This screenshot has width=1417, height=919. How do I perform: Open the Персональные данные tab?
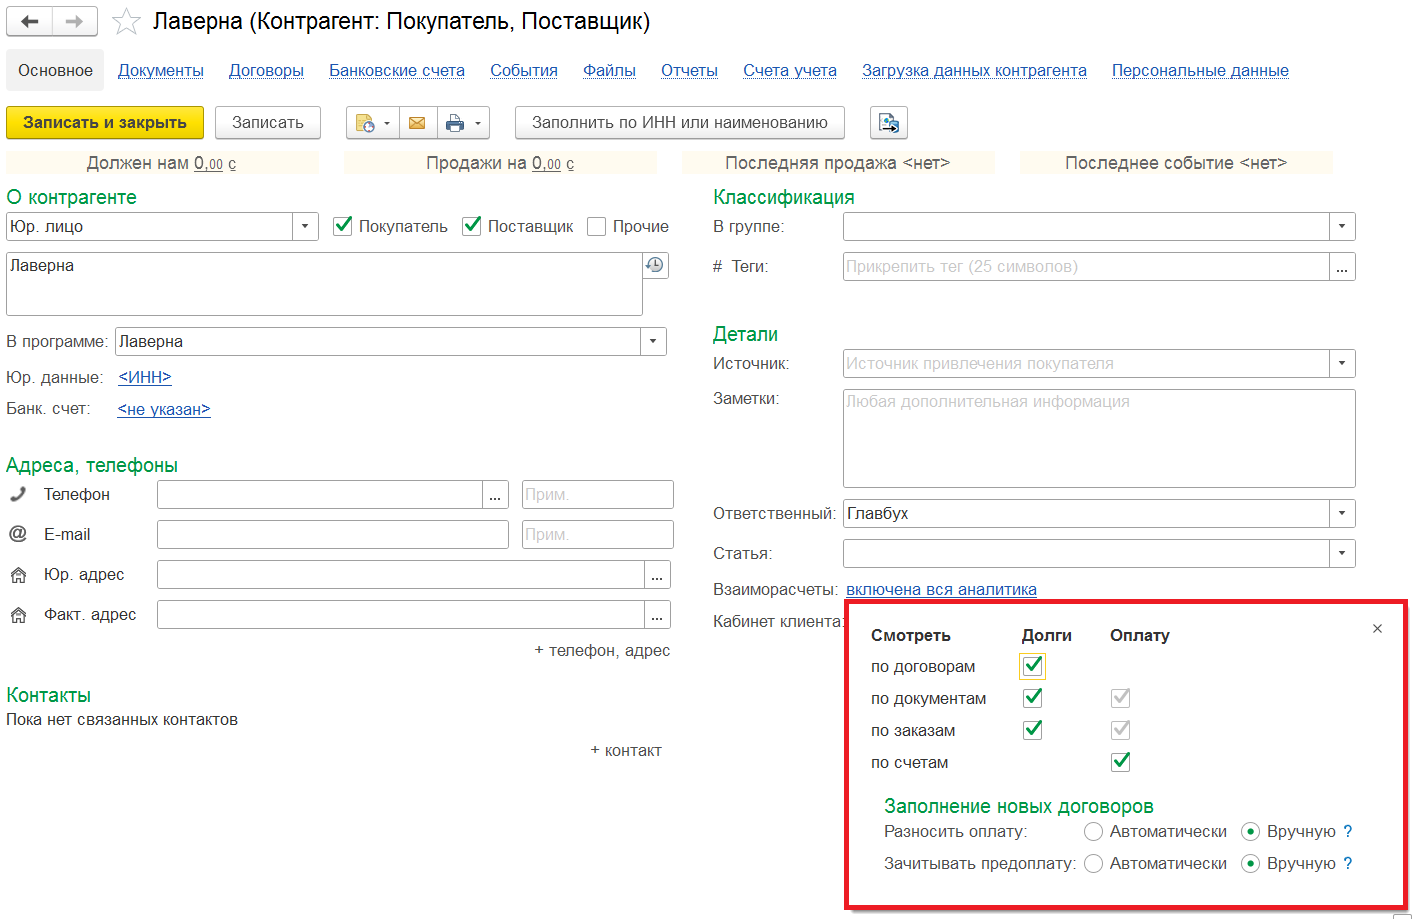pyautogui.click(x=1200, y=70)
